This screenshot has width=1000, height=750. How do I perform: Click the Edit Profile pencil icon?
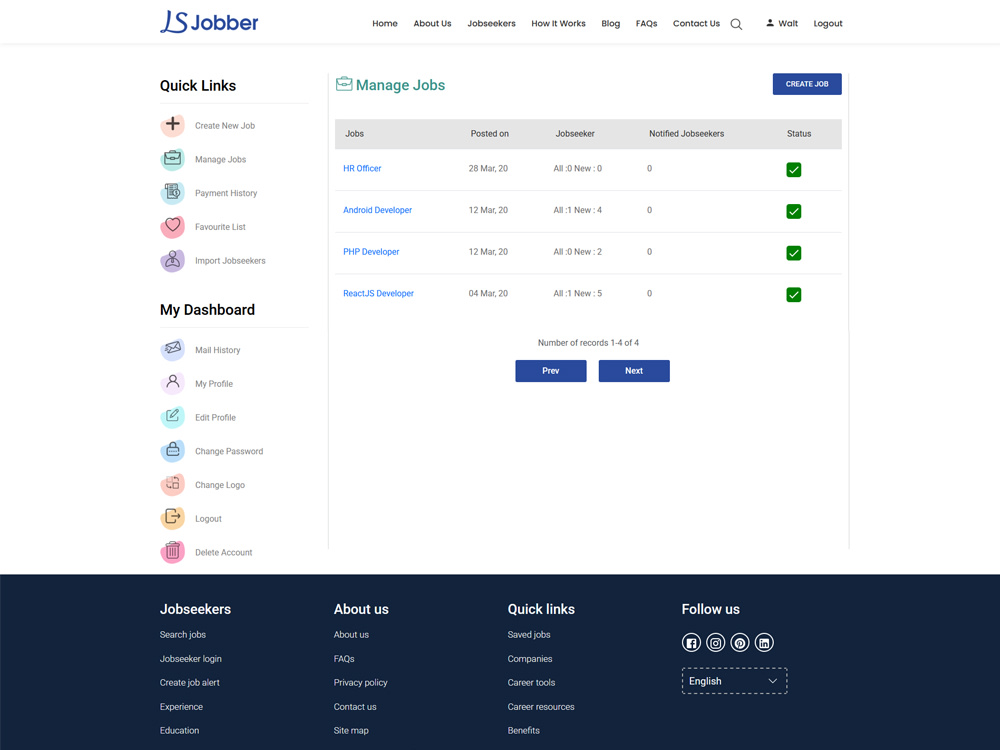pos(173,417)
